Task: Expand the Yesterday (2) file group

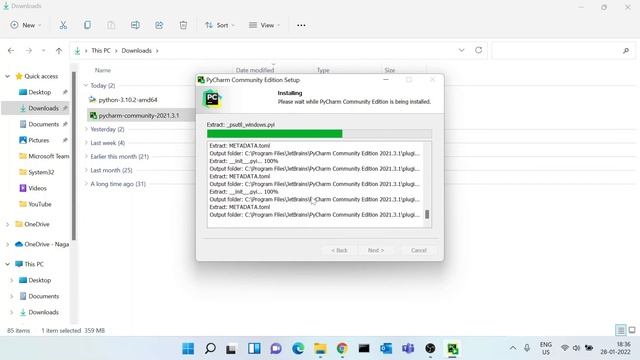Action: (x=86, y=129)
